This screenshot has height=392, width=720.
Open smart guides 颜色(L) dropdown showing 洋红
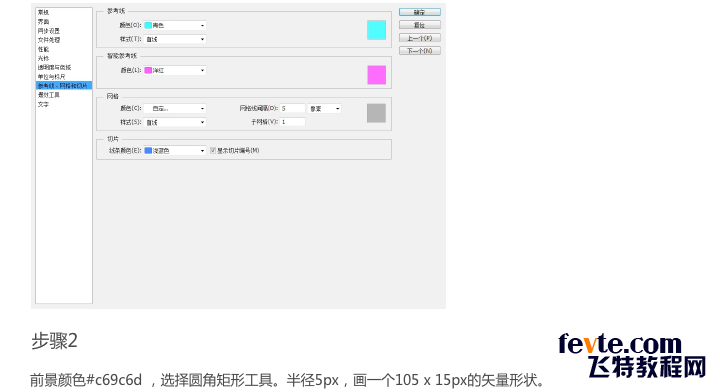coord(174,71)
